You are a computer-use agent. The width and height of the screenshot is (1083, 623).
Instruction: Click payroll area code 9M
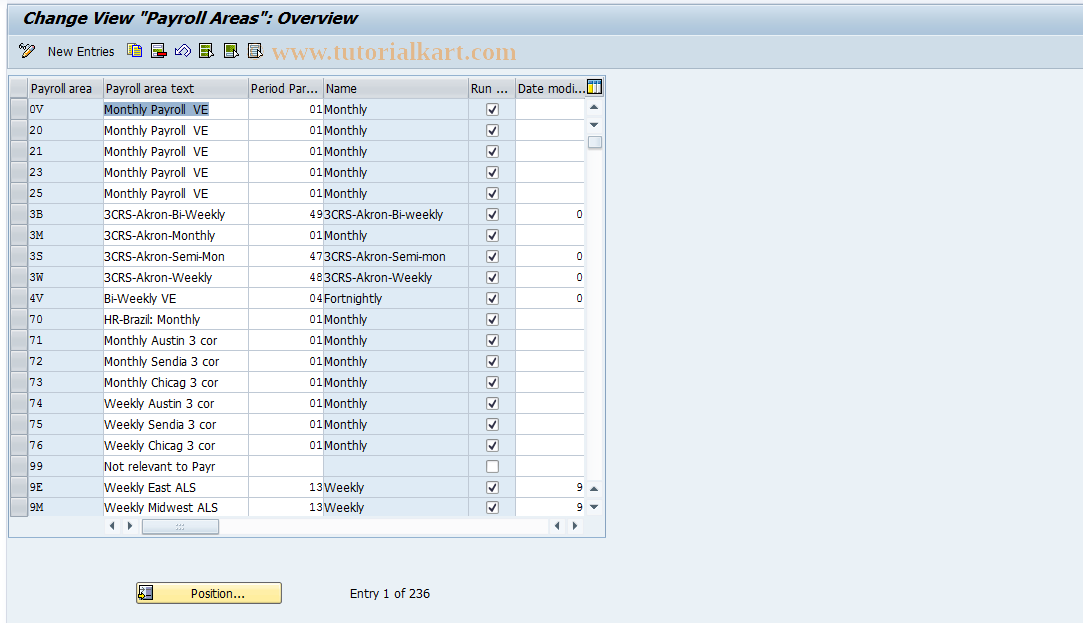pos(66,507)
